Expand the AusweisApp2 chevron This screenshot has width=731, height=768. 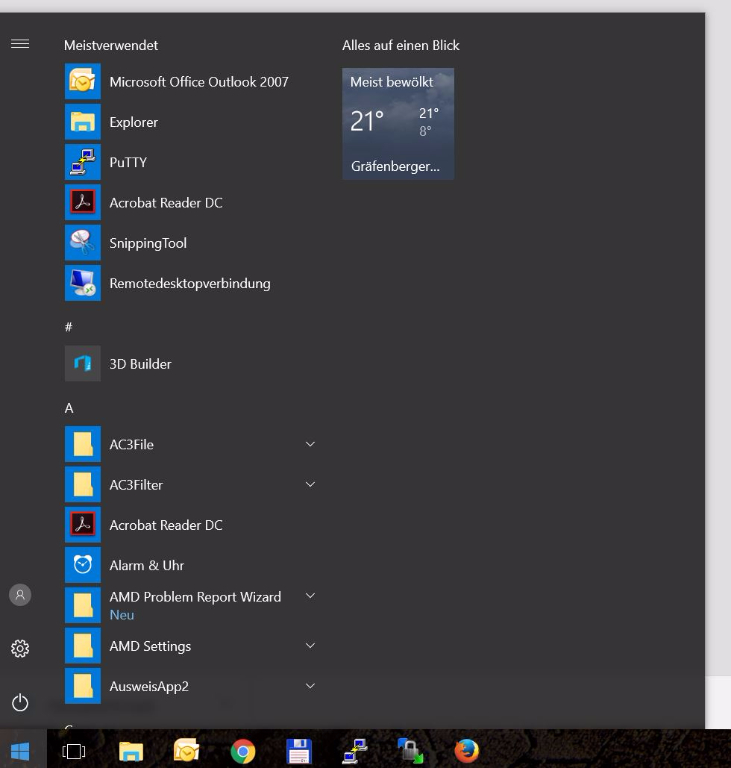[x=310, y=686]
